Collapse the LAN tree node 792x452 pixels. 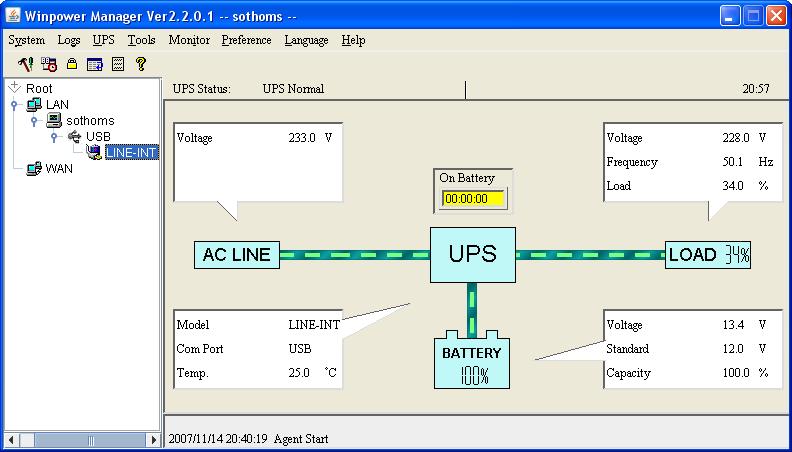(15, 104)
